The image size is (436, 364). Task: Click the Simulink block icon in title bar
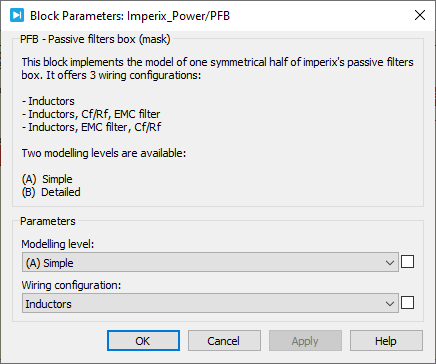coord(17,15)
